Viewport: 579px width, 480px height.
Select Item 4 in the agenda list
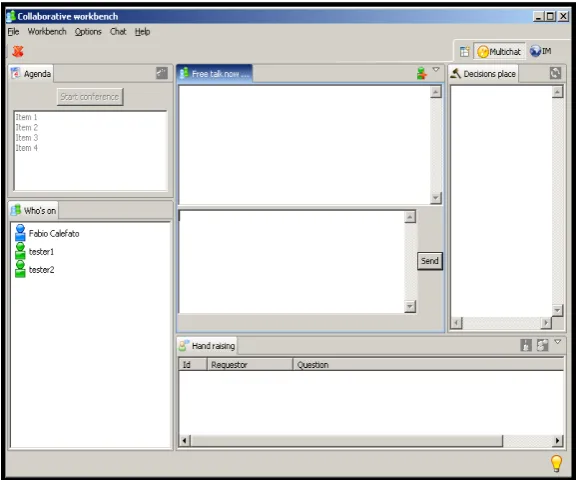click(27, 148)
